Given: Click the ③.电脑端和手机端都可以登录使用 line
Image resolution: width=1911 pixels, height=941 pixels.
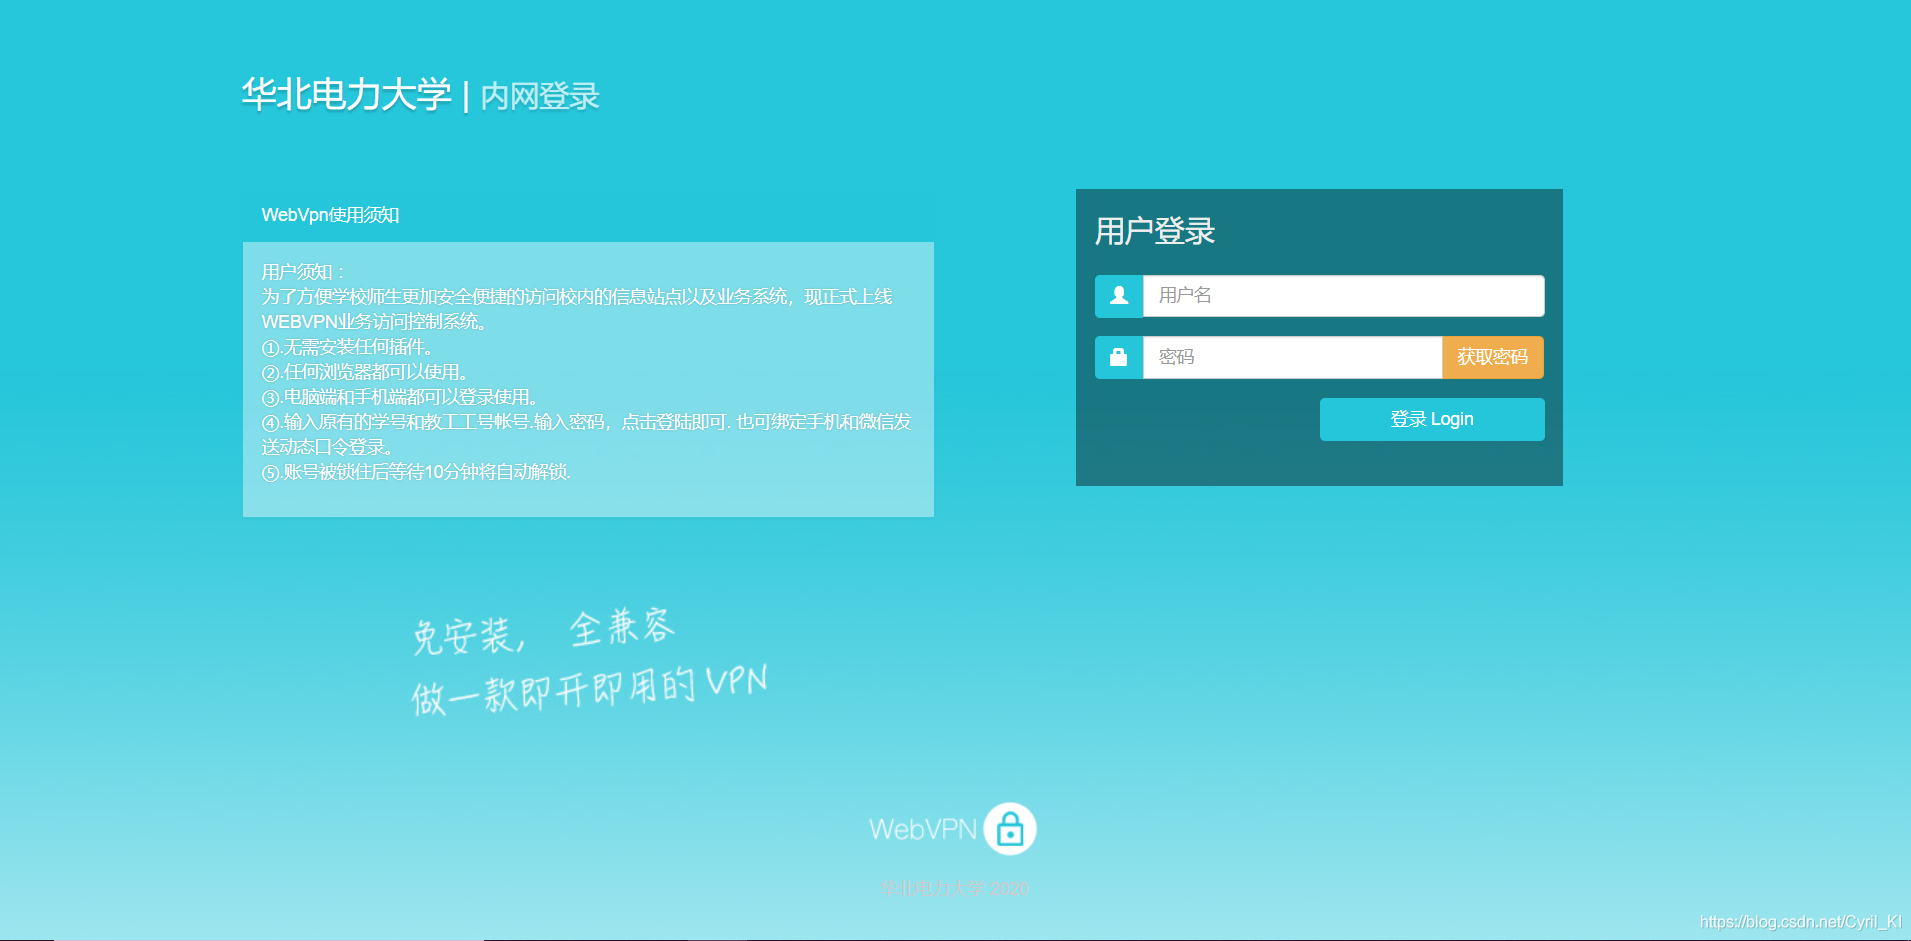Looking at the screenshot, I should click(400, 397).
